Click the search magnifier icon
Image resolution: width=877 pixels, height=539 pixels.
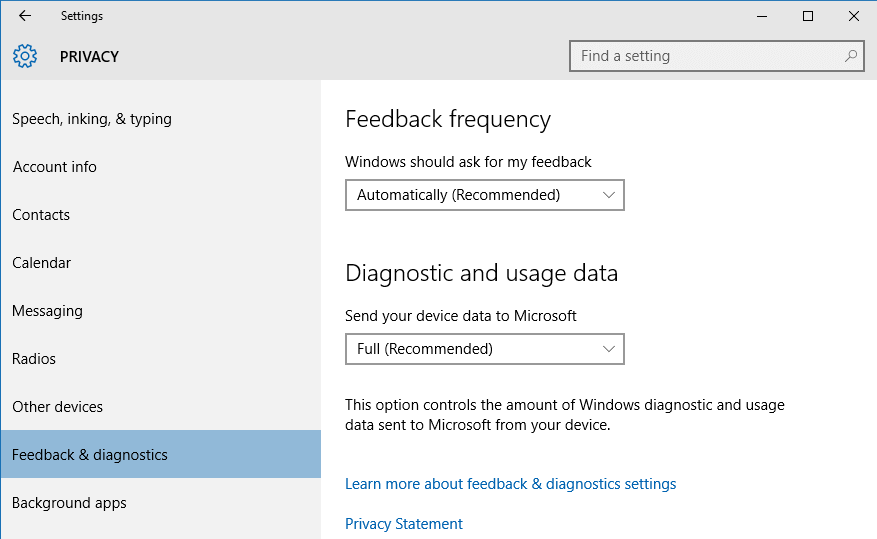pos(851,56)
